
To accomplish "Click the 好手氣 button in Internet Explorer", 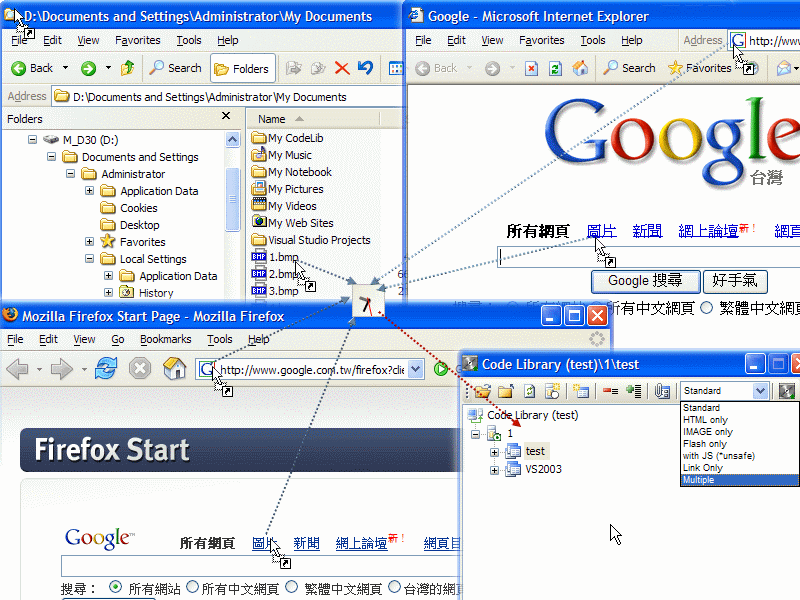I will (x=735, y=281).
